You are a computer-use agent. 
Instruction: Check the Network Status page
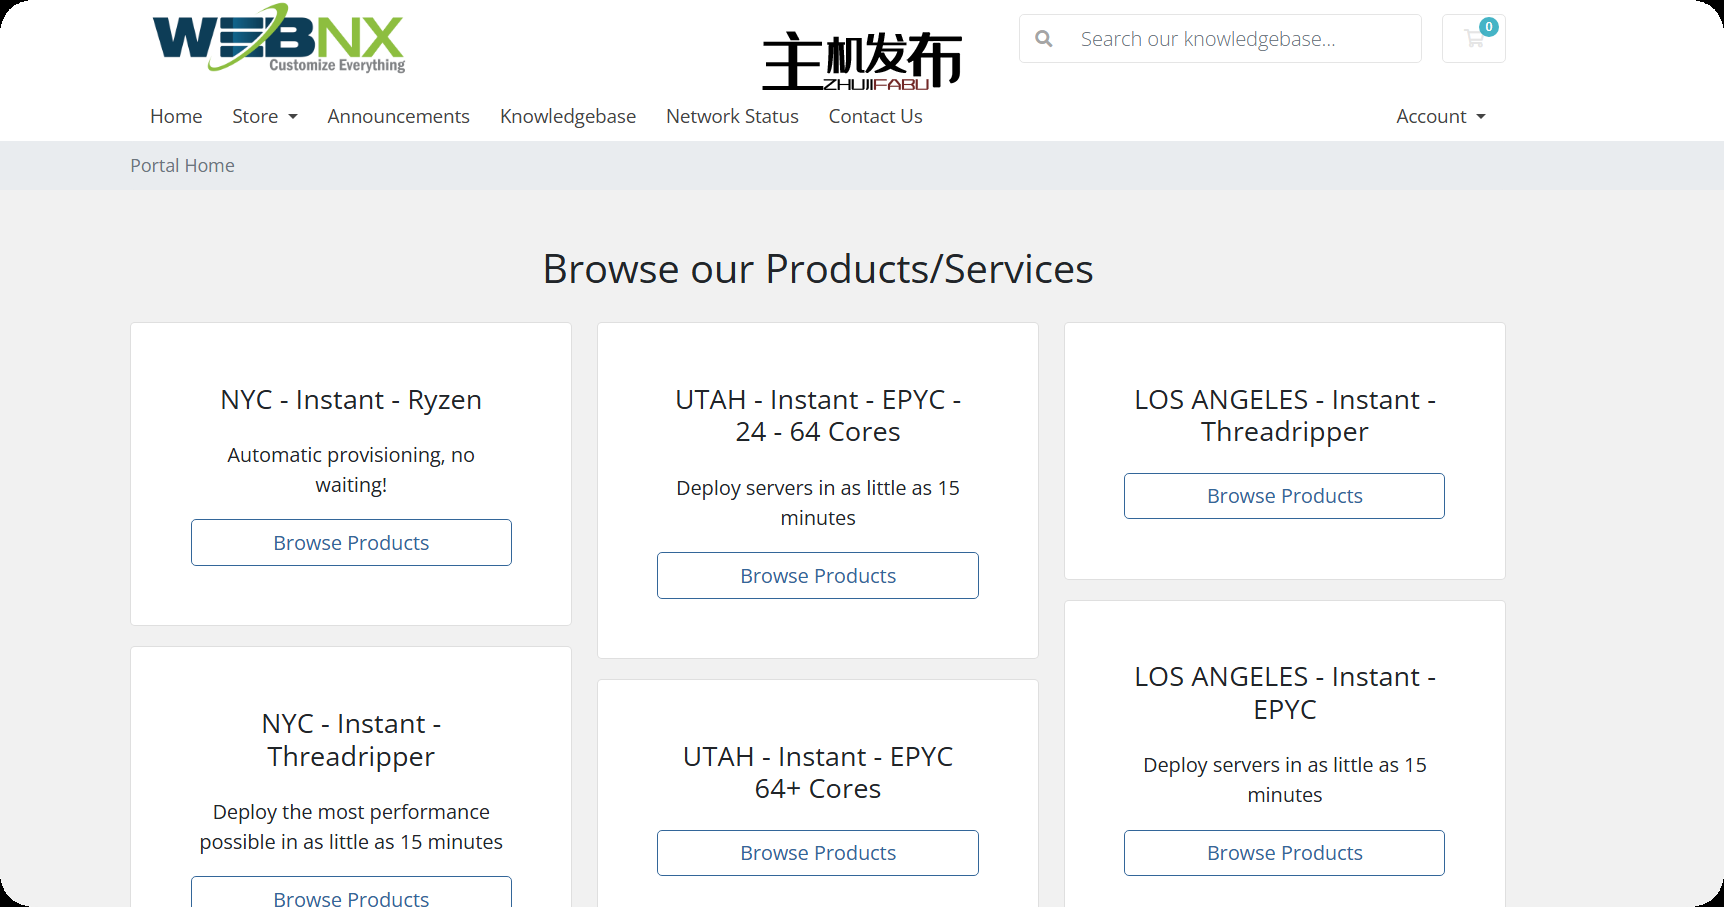point(732,117)
